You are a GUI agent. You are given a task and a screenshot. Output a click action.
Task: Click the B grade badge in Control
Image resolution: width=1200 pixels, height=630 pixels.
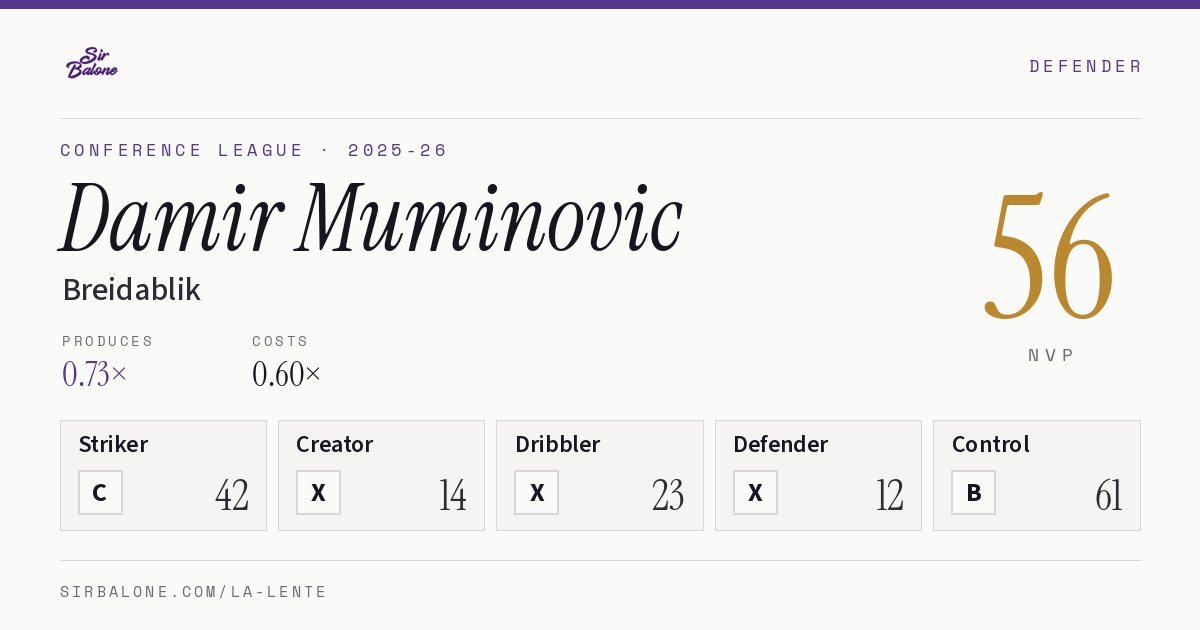coord(973,493)
